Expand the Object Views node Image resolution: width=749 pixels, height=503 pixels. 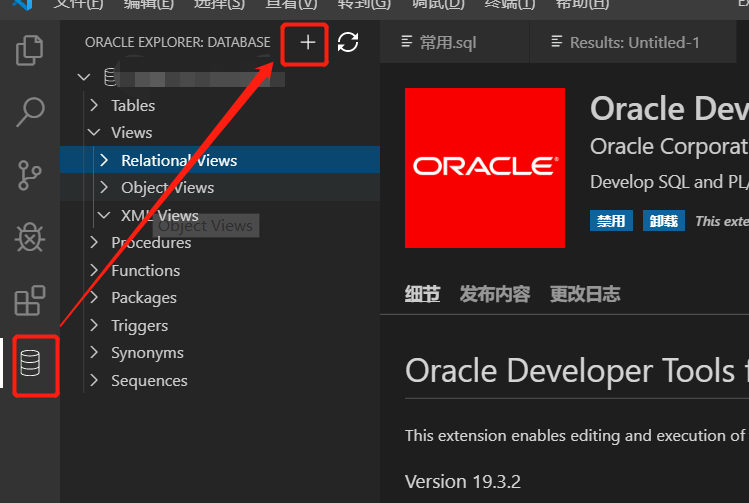104,187
